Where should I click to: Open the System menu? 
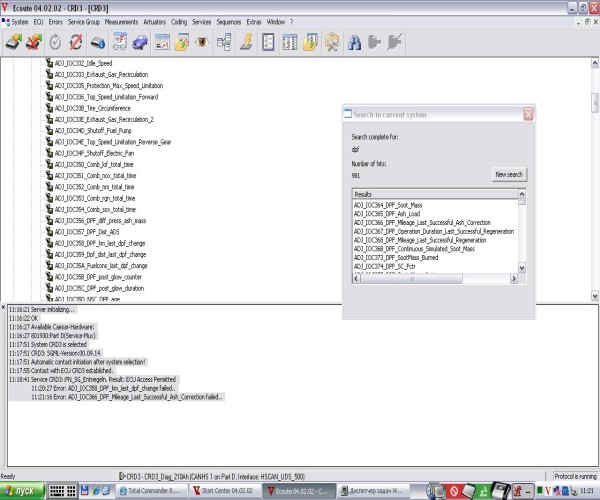[x=20, y=22]
